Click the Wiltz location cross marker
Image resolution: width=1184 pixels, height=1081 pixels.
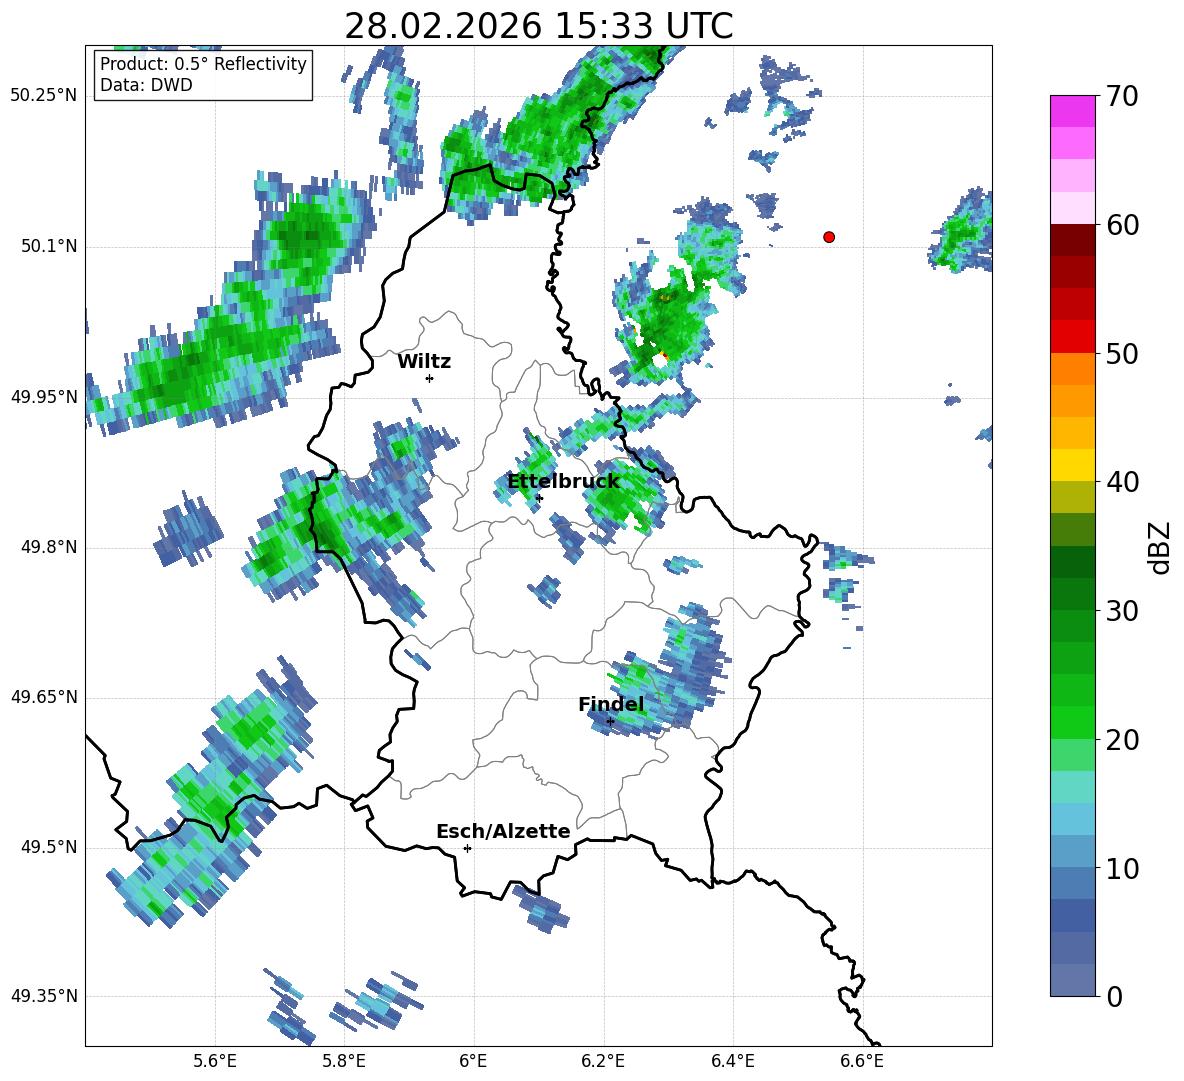[430, 378]
